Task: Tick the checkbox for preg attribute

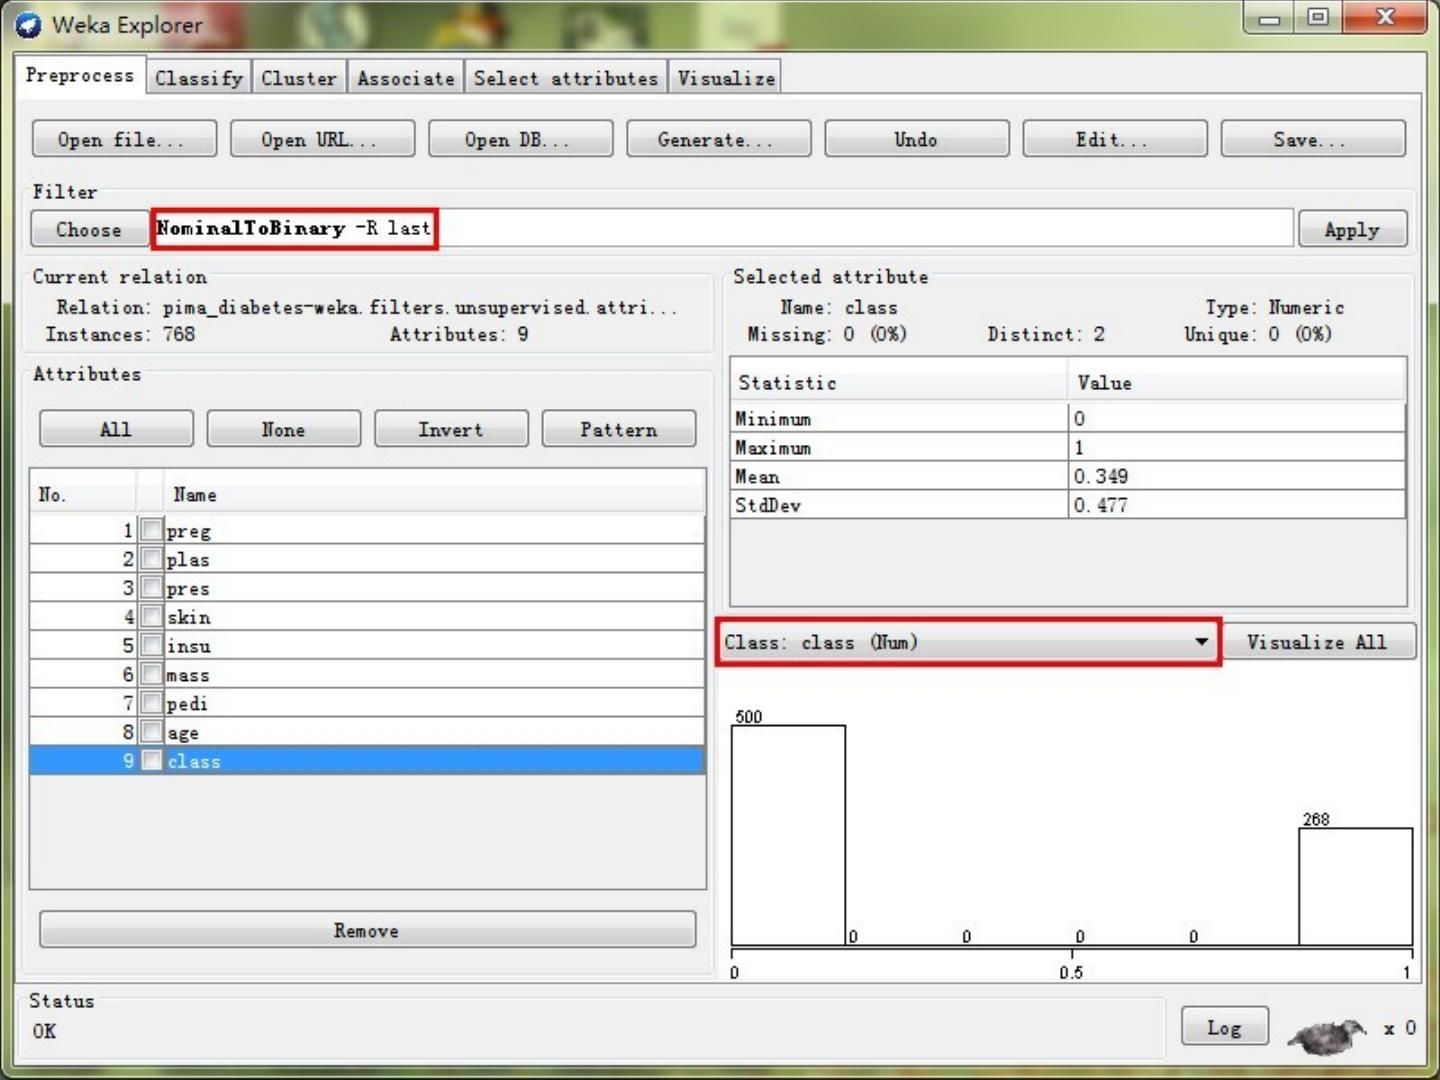Action: [151, 530]
